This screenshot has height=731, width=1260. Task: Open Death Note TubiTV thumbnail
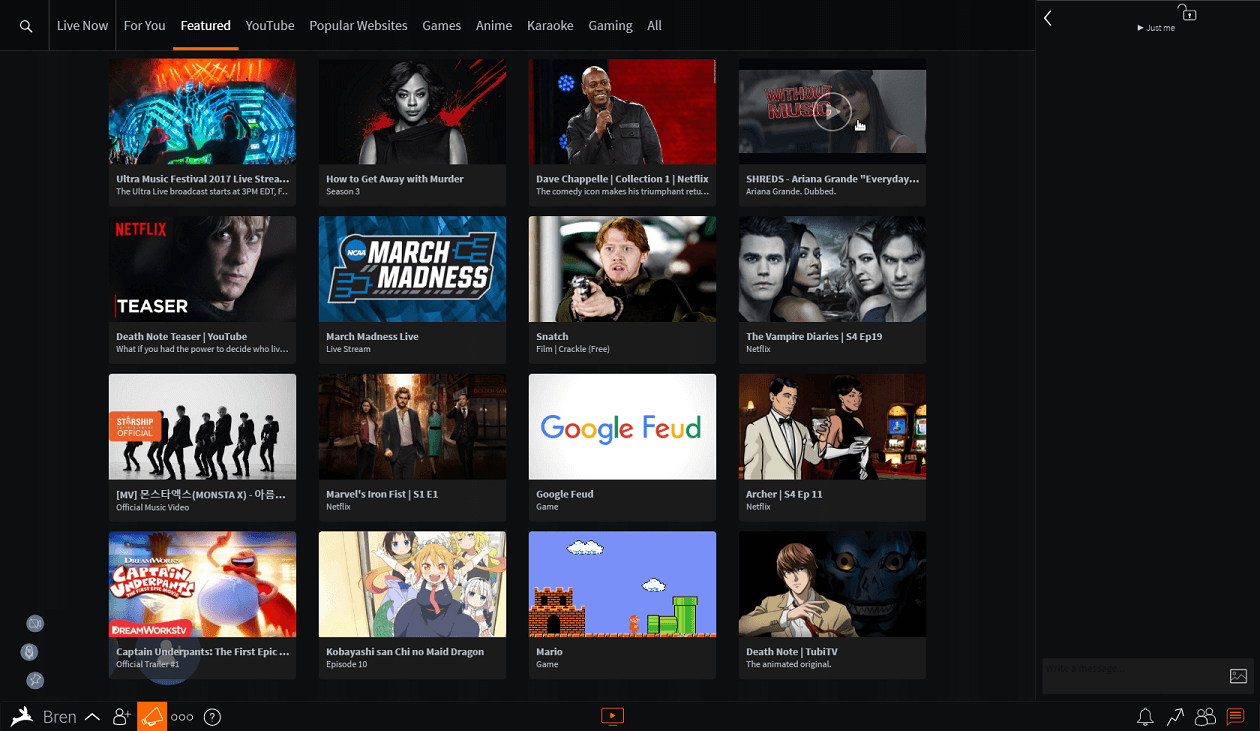pos(832,584)
